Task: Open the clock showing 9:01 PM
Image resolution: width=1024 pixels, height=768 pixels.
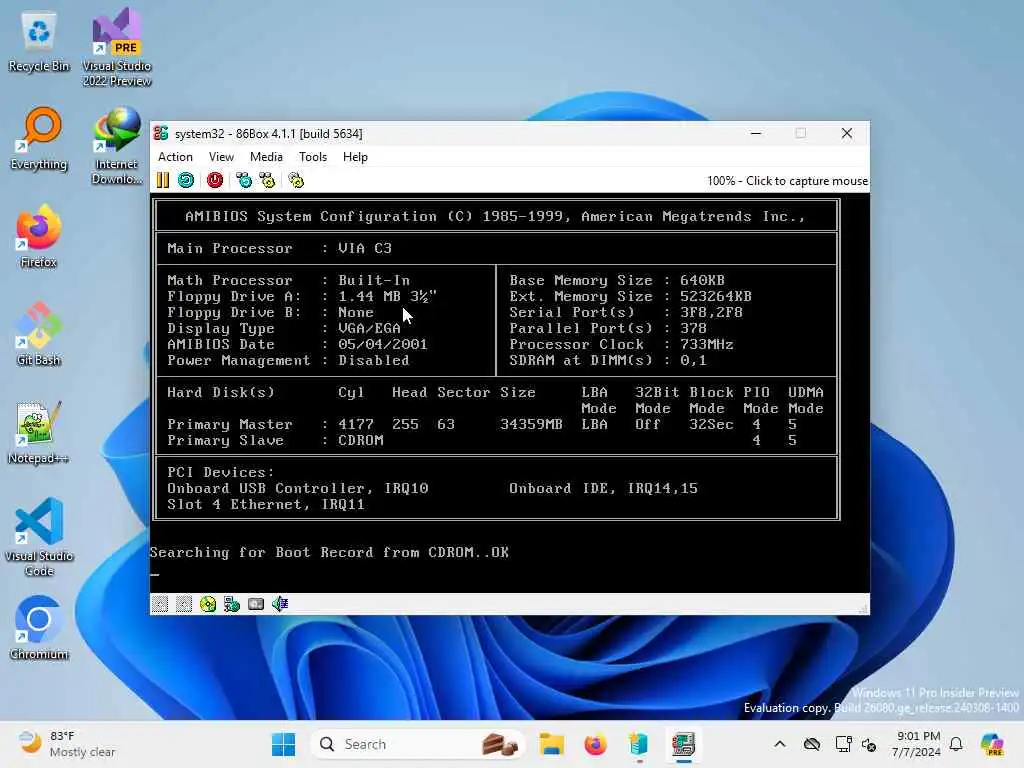Action: [x=917, y=744]
